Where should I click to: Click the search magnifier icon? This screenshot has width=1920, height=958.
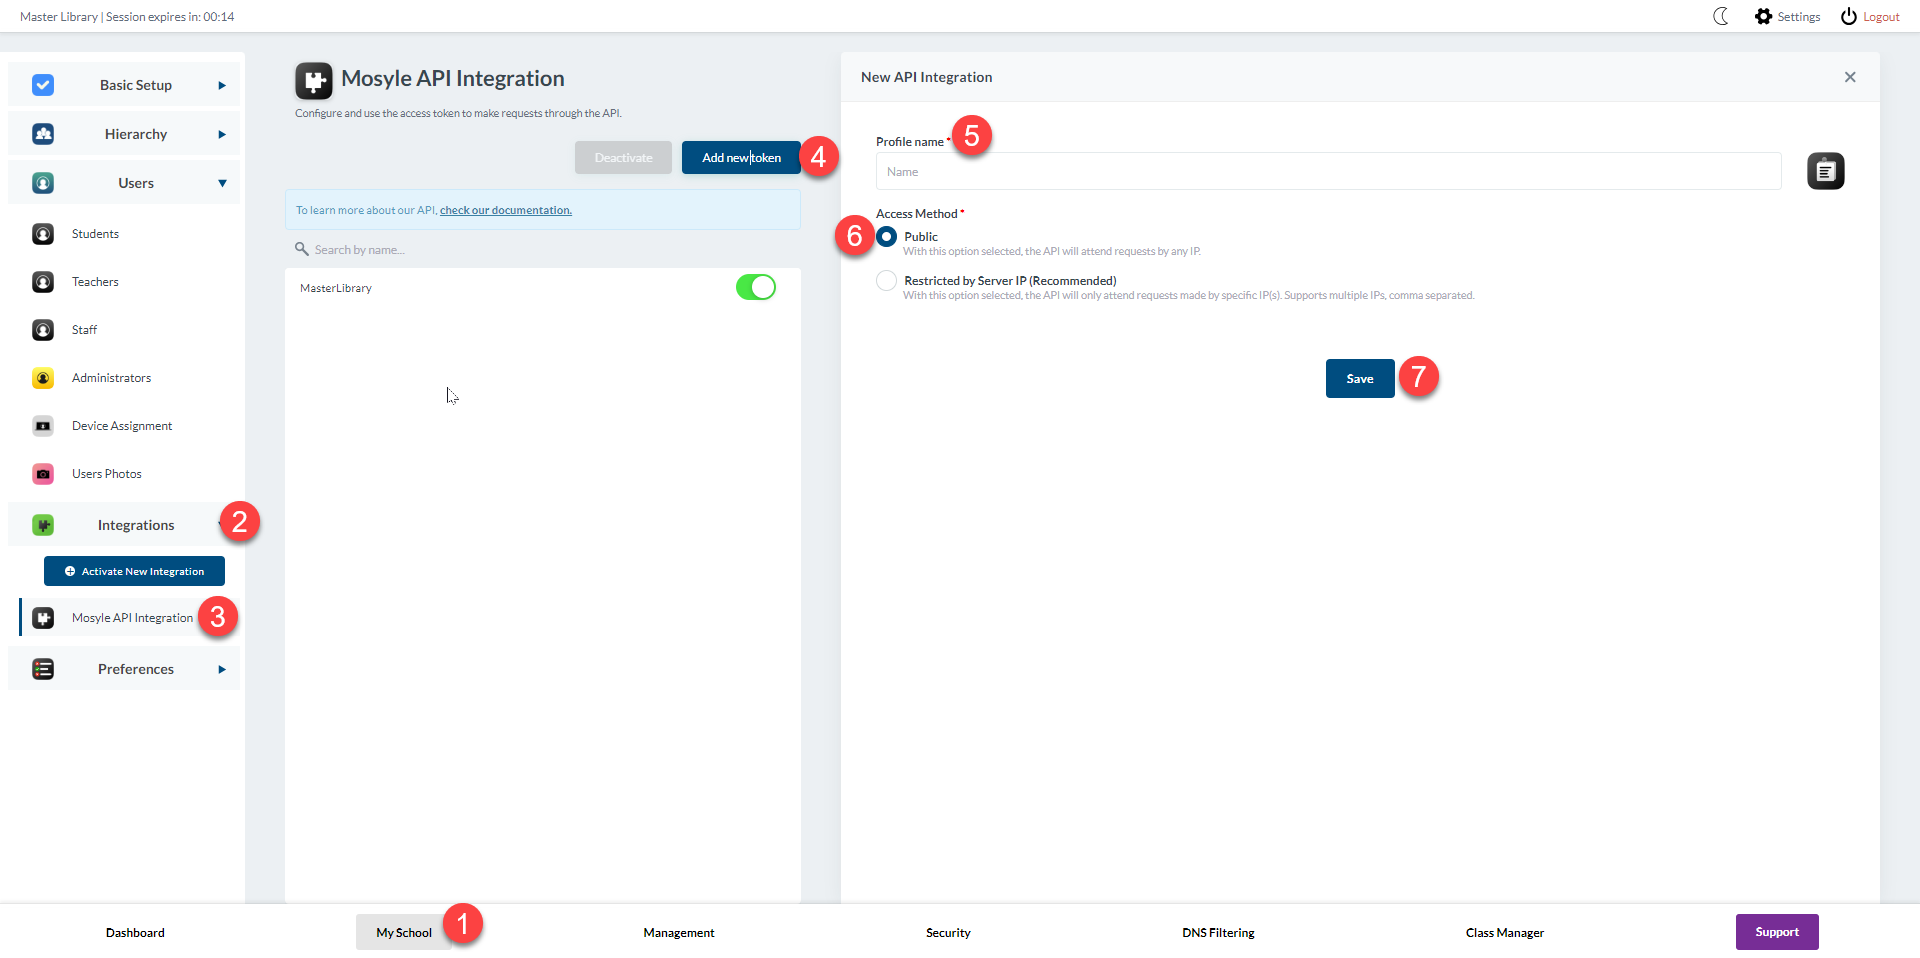point(301,249)
